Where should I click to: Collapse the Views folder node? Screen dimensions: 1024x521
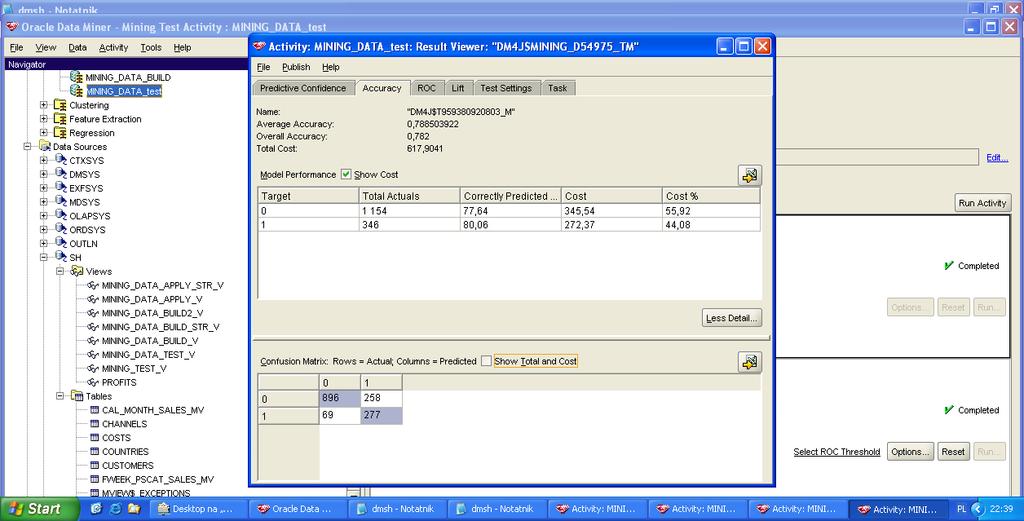[59, 271]
